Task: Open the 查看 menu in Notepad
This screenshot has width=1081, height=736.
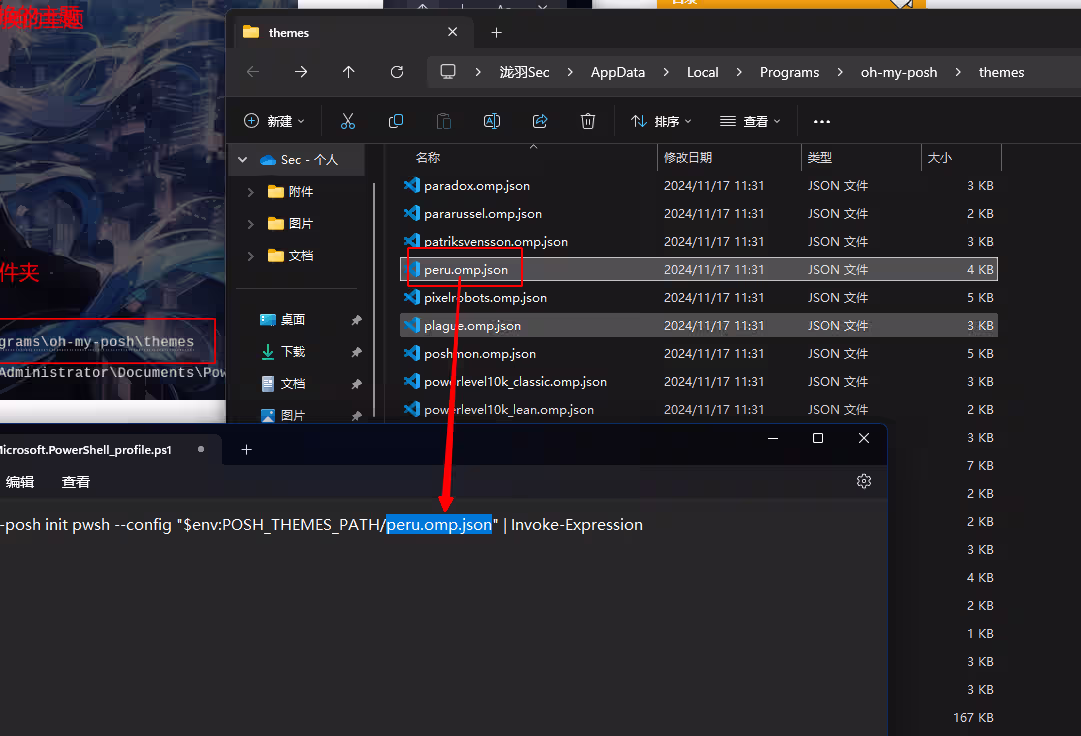Action: [76, 482]
